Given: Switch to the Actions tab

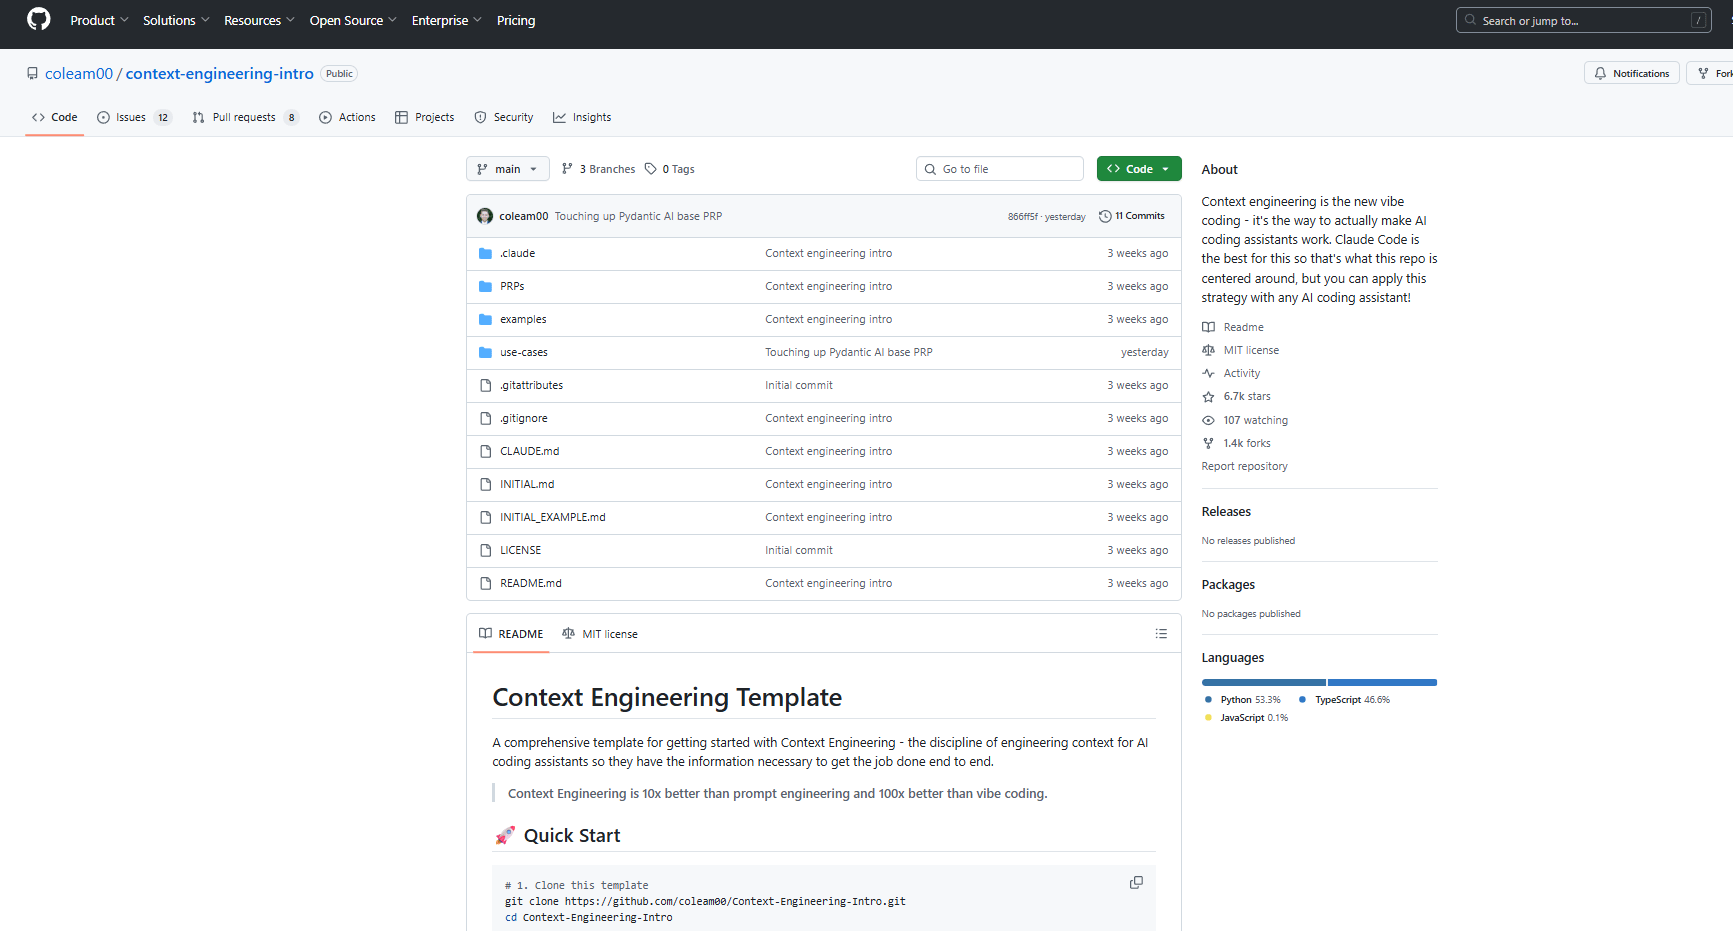Looking at the screenshot, I should click(x=347, y=117).
